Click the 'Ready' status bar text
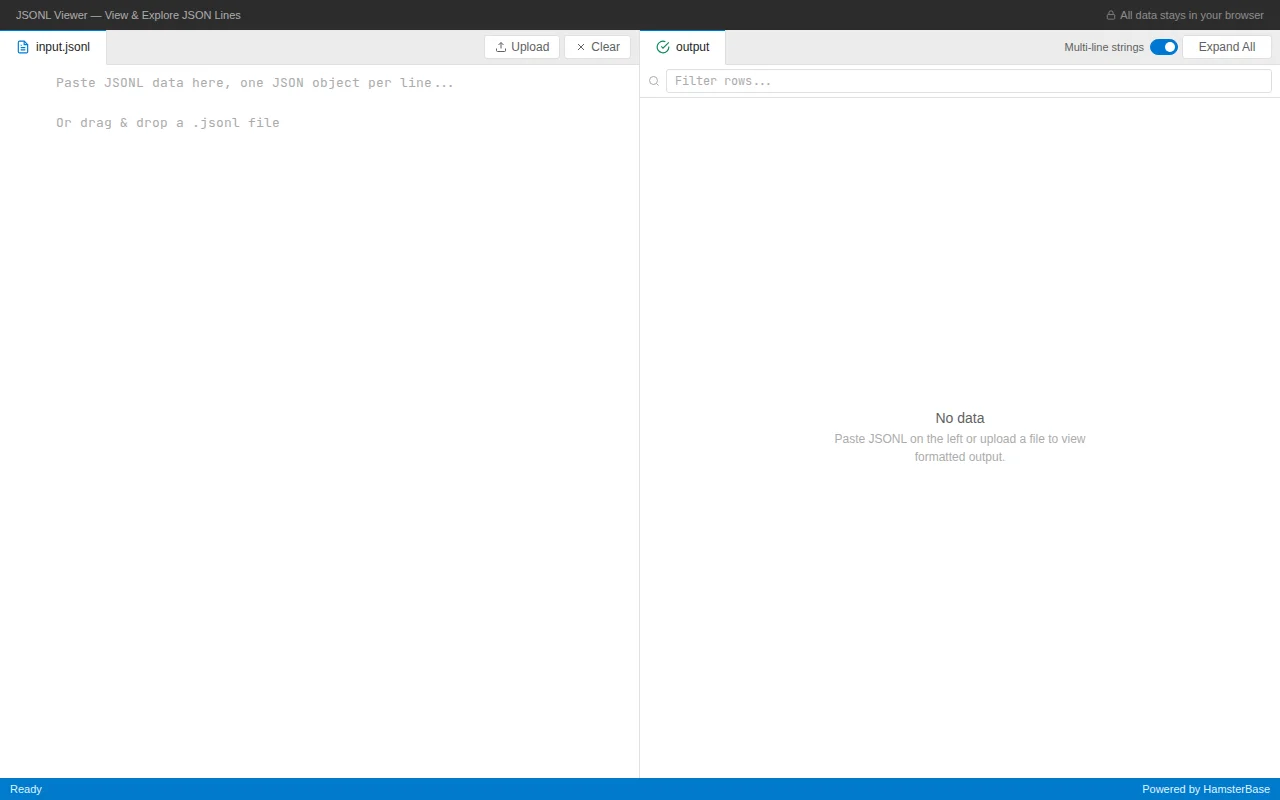1280x800 pixels. click(26, 789)
